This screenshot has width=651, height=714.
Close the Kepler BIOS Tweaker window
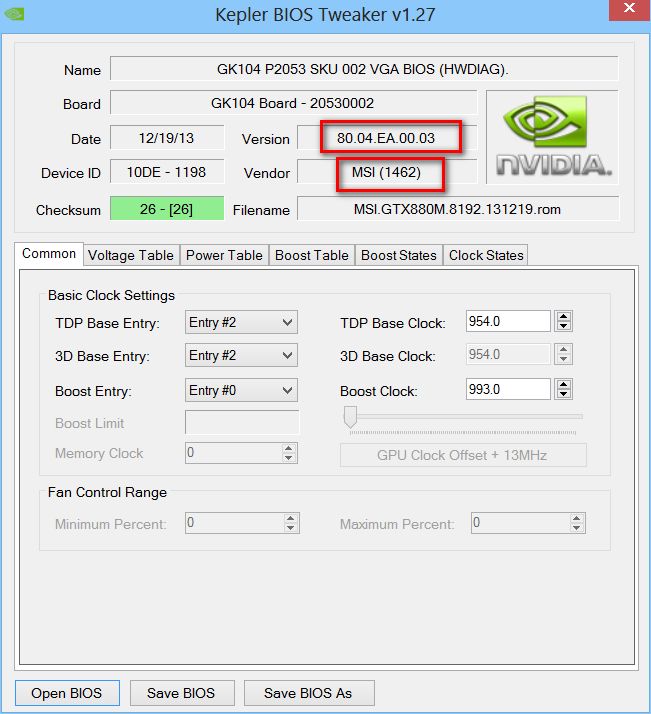coord(629,14)
